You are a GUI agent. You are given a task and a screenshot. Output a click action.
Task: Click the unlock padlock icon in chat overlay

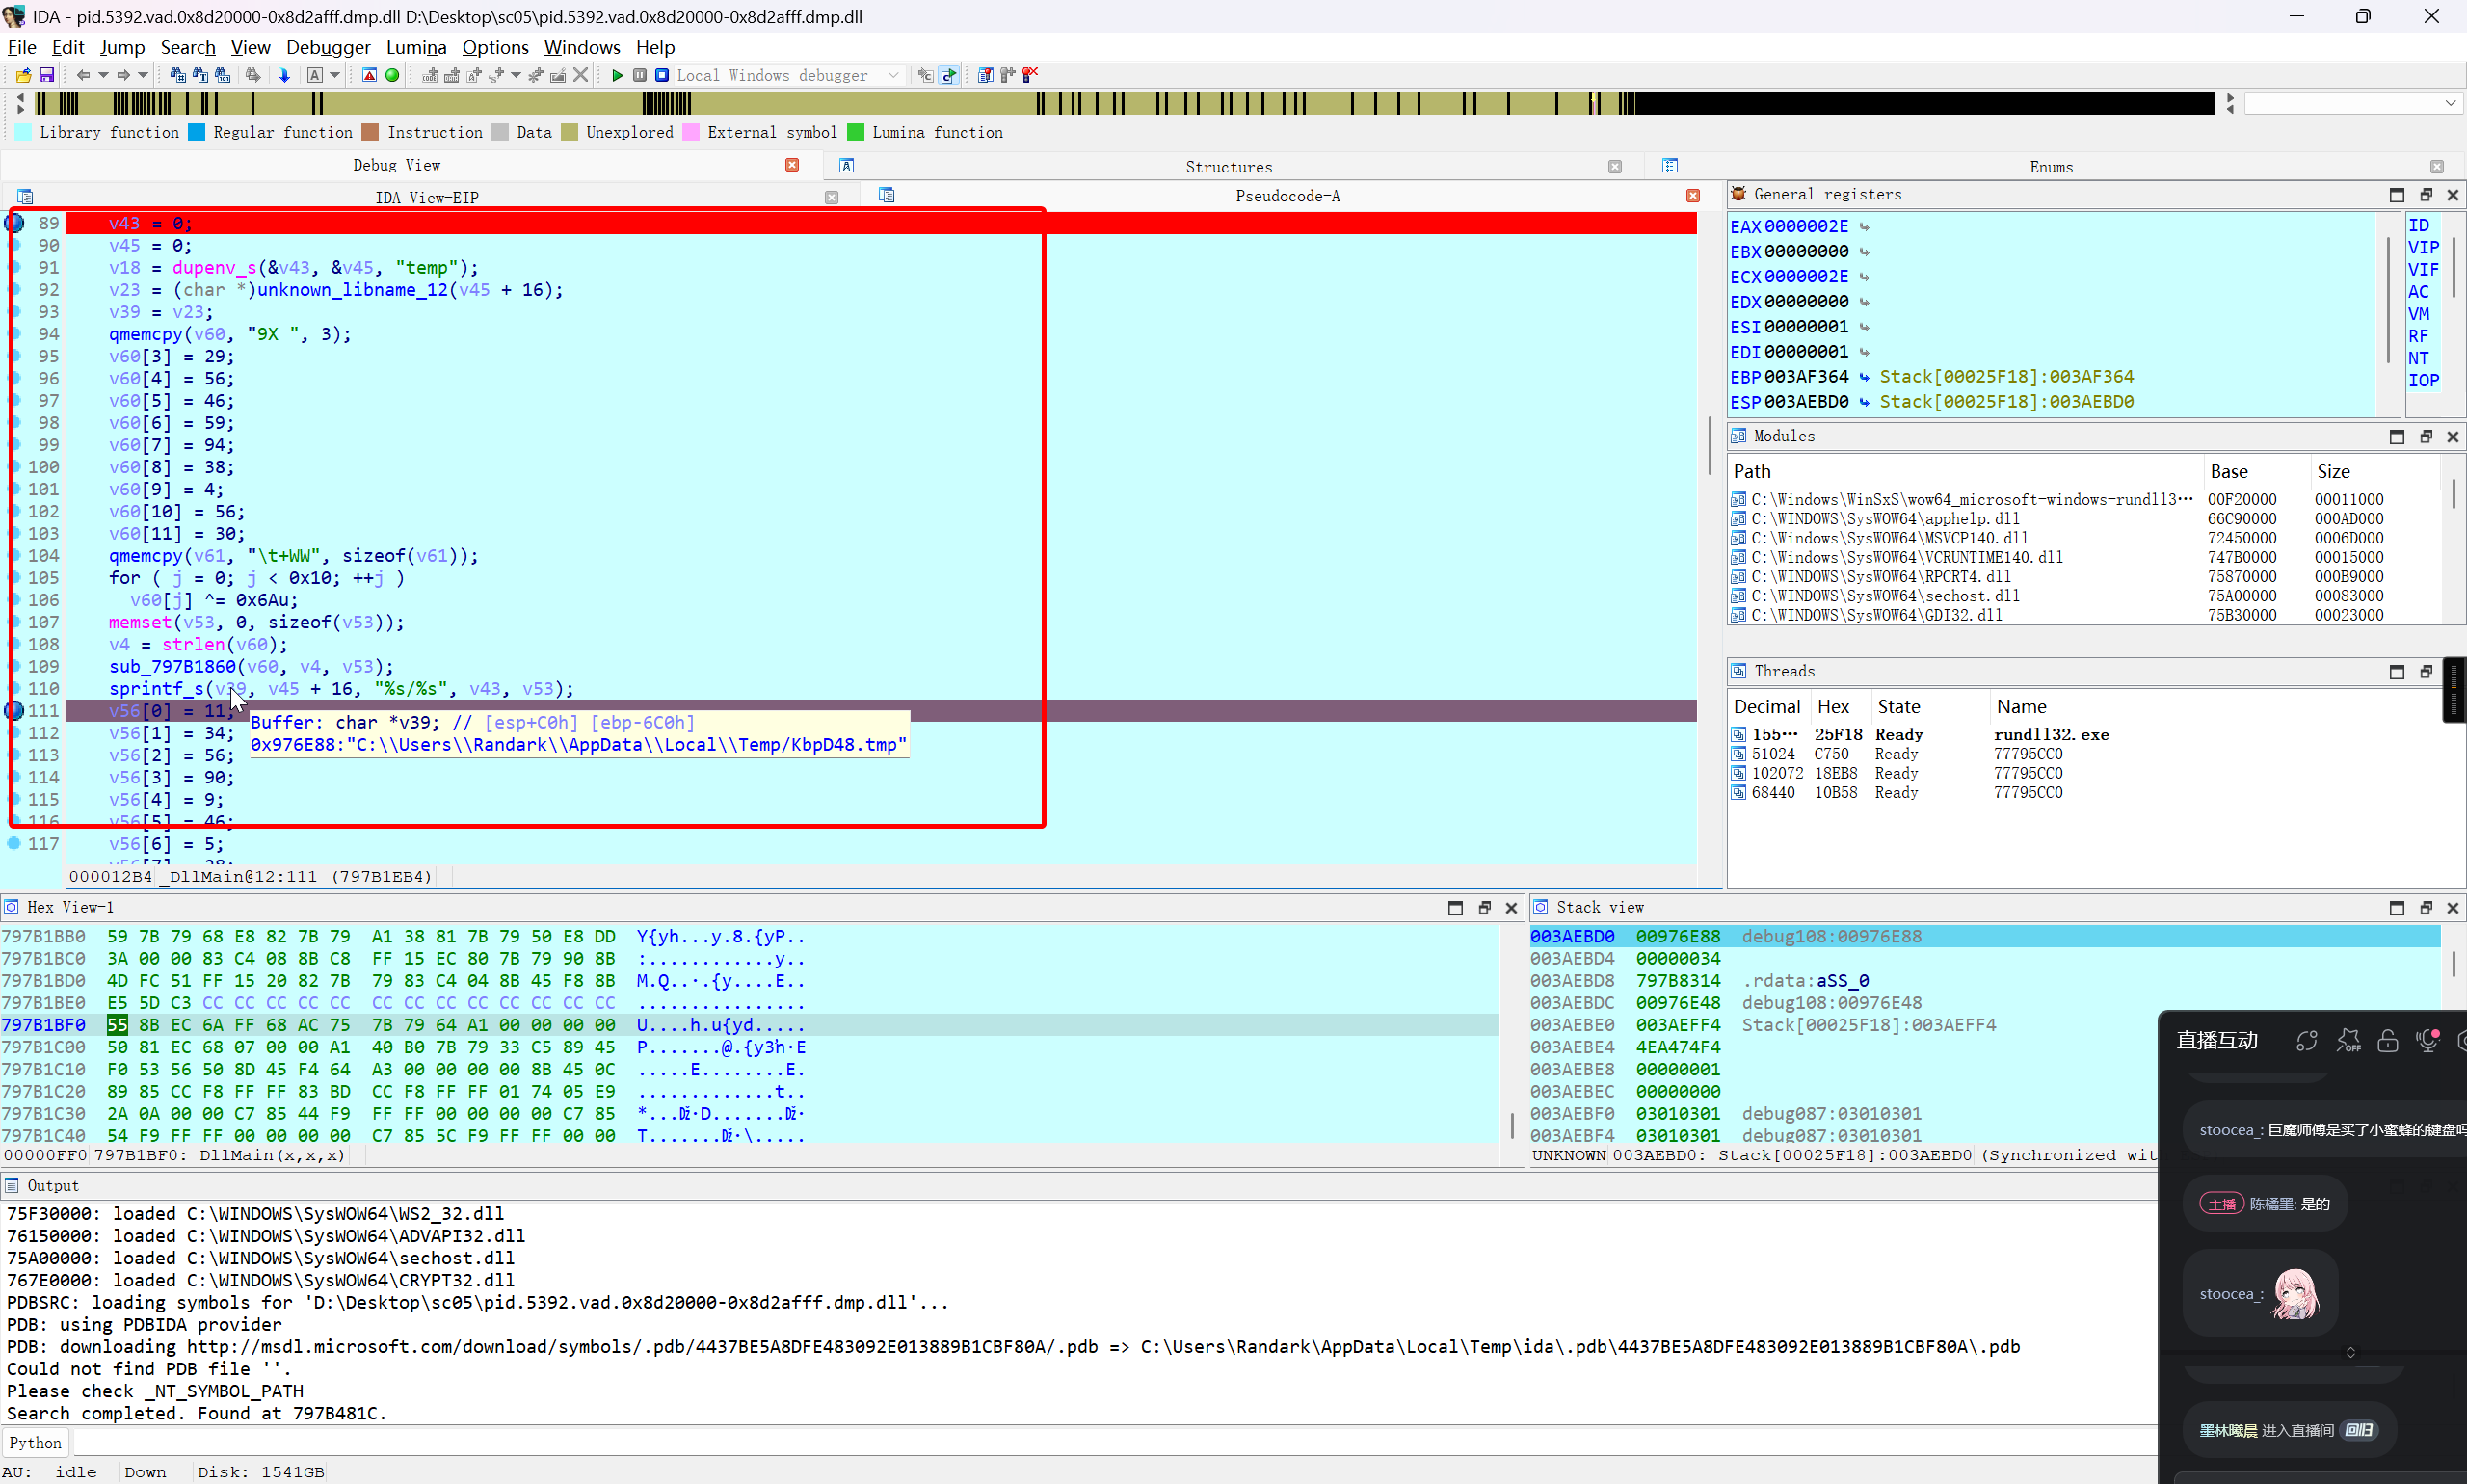point(2388,1040)
